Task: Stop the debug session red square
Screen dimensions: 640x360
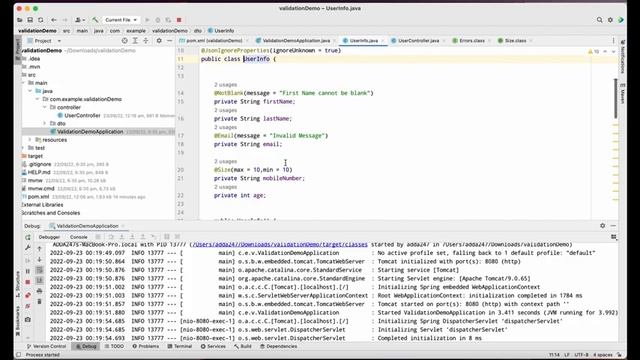Action: click(x=28, y=282)
